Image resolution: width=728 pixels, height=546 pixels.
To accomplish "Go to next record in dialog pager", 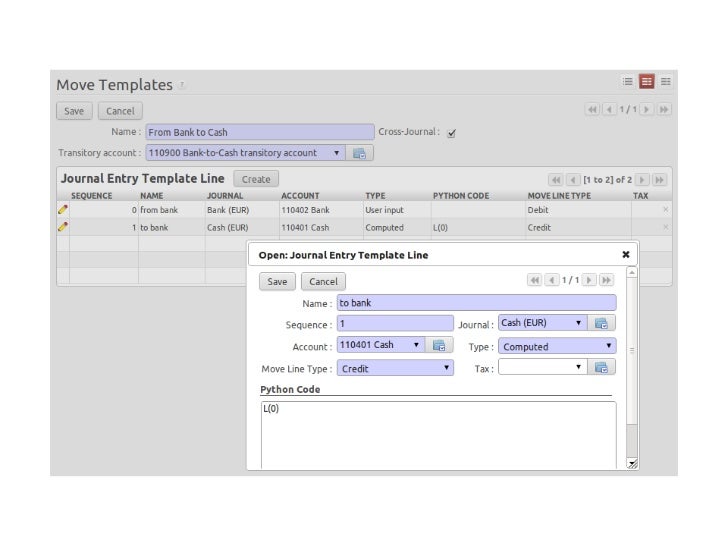I will 589,280.
